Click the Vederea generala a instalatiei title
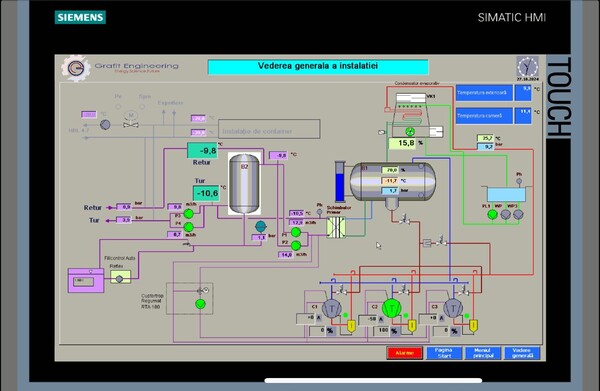 (x=318, y=67)
